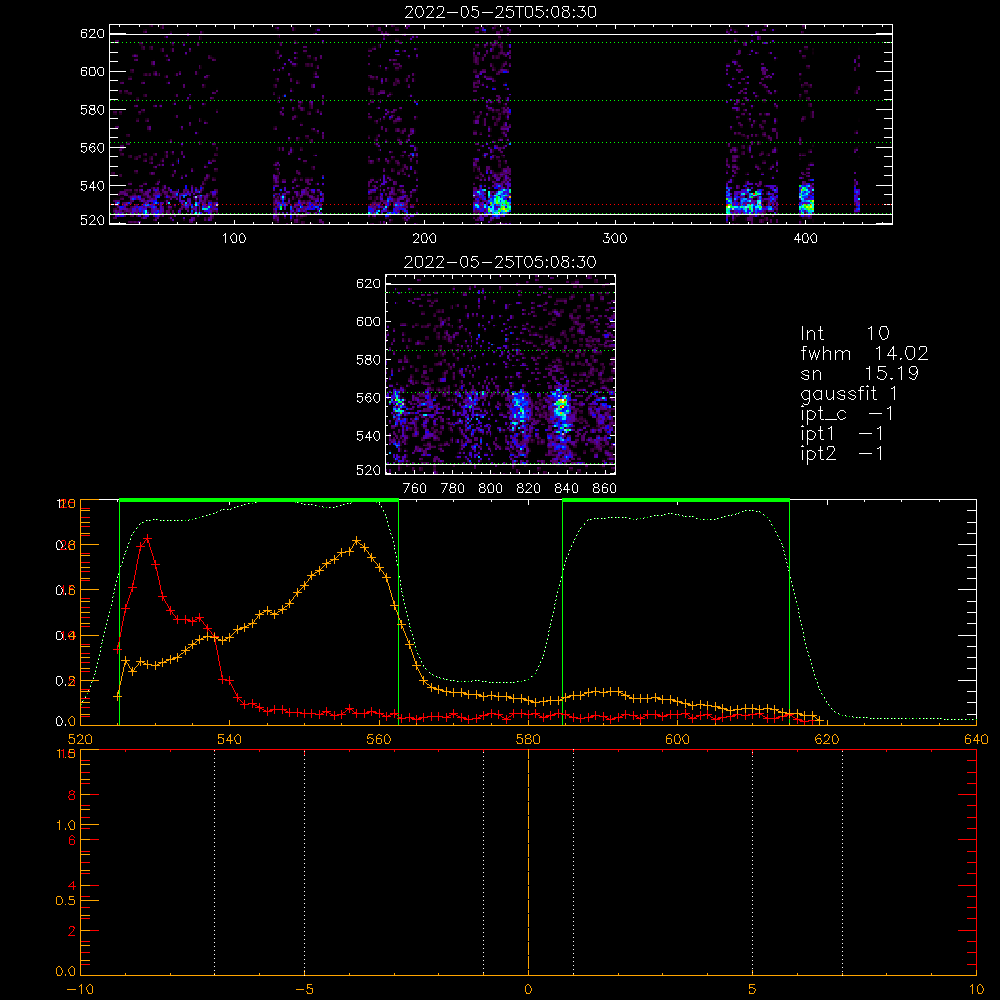Screen dimensions: 1000x1000
Task: Click the thick green bar over the left window
Action: [x=259, y=501]
